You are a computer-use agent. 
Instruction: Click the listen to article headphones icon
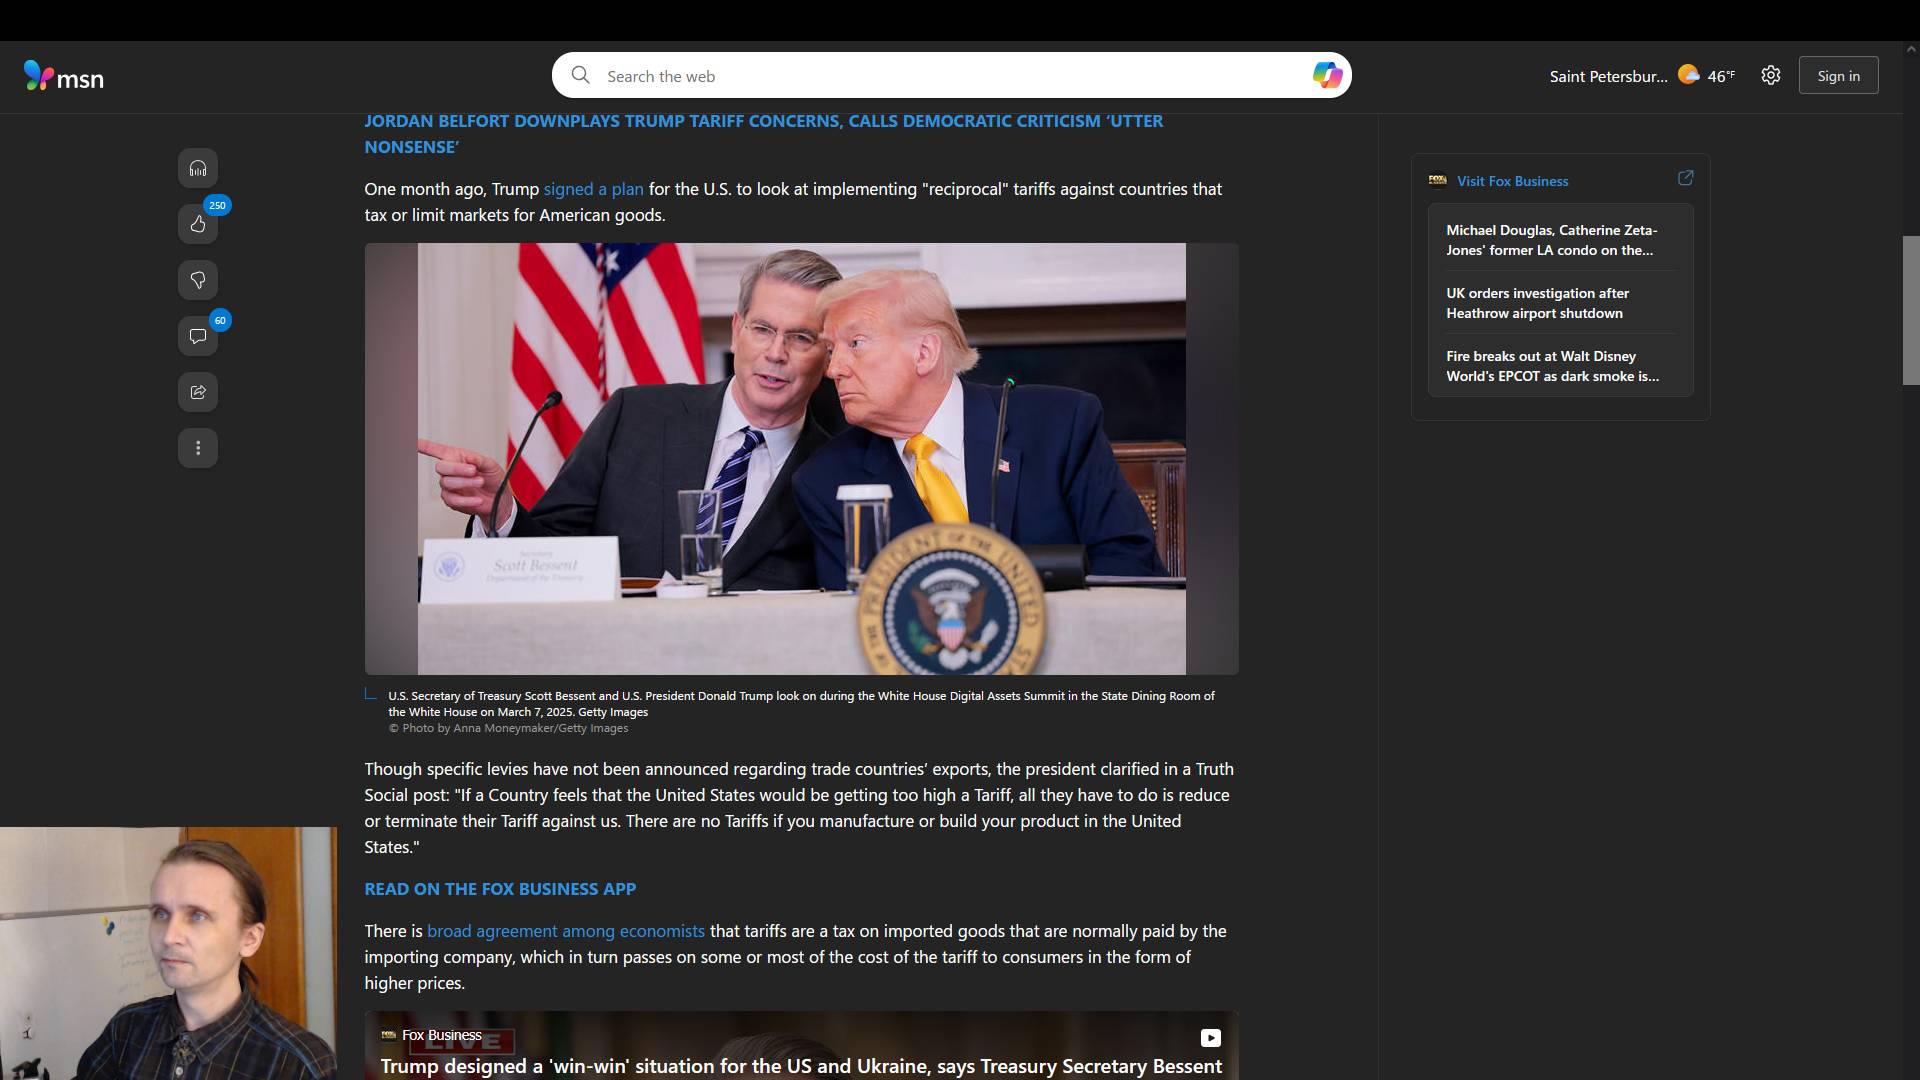coord(198,168)
